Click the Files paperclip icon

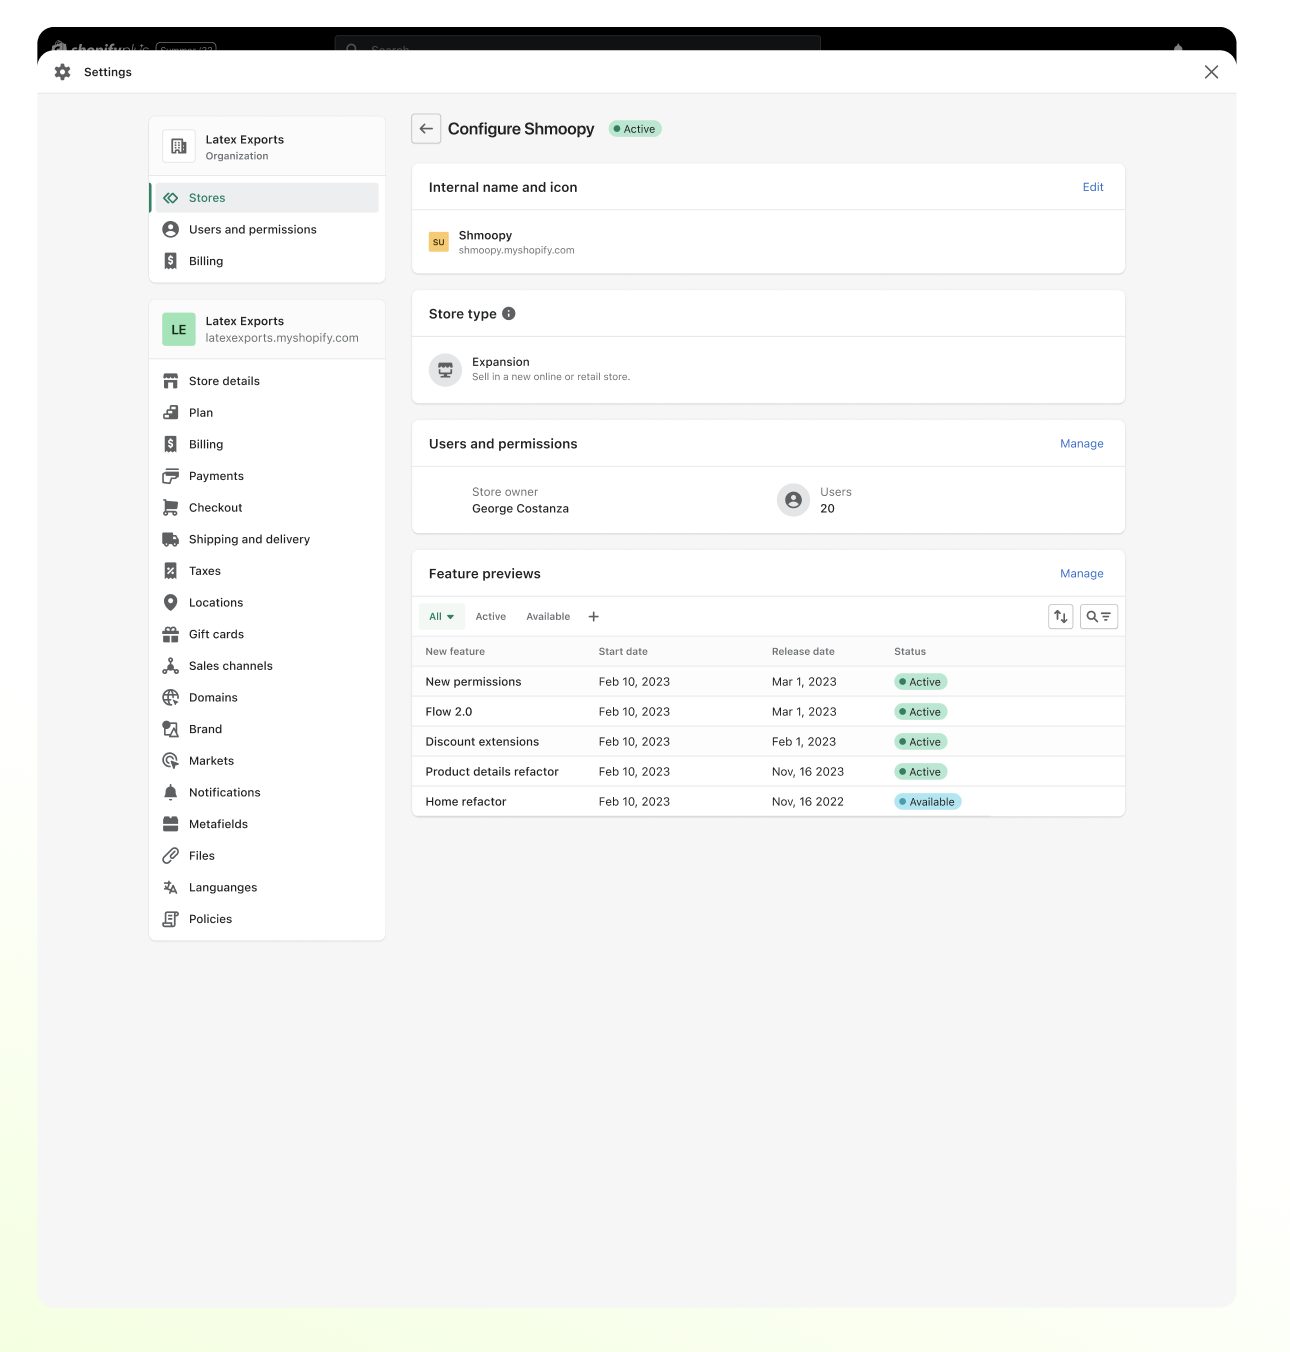click(171, 856)
